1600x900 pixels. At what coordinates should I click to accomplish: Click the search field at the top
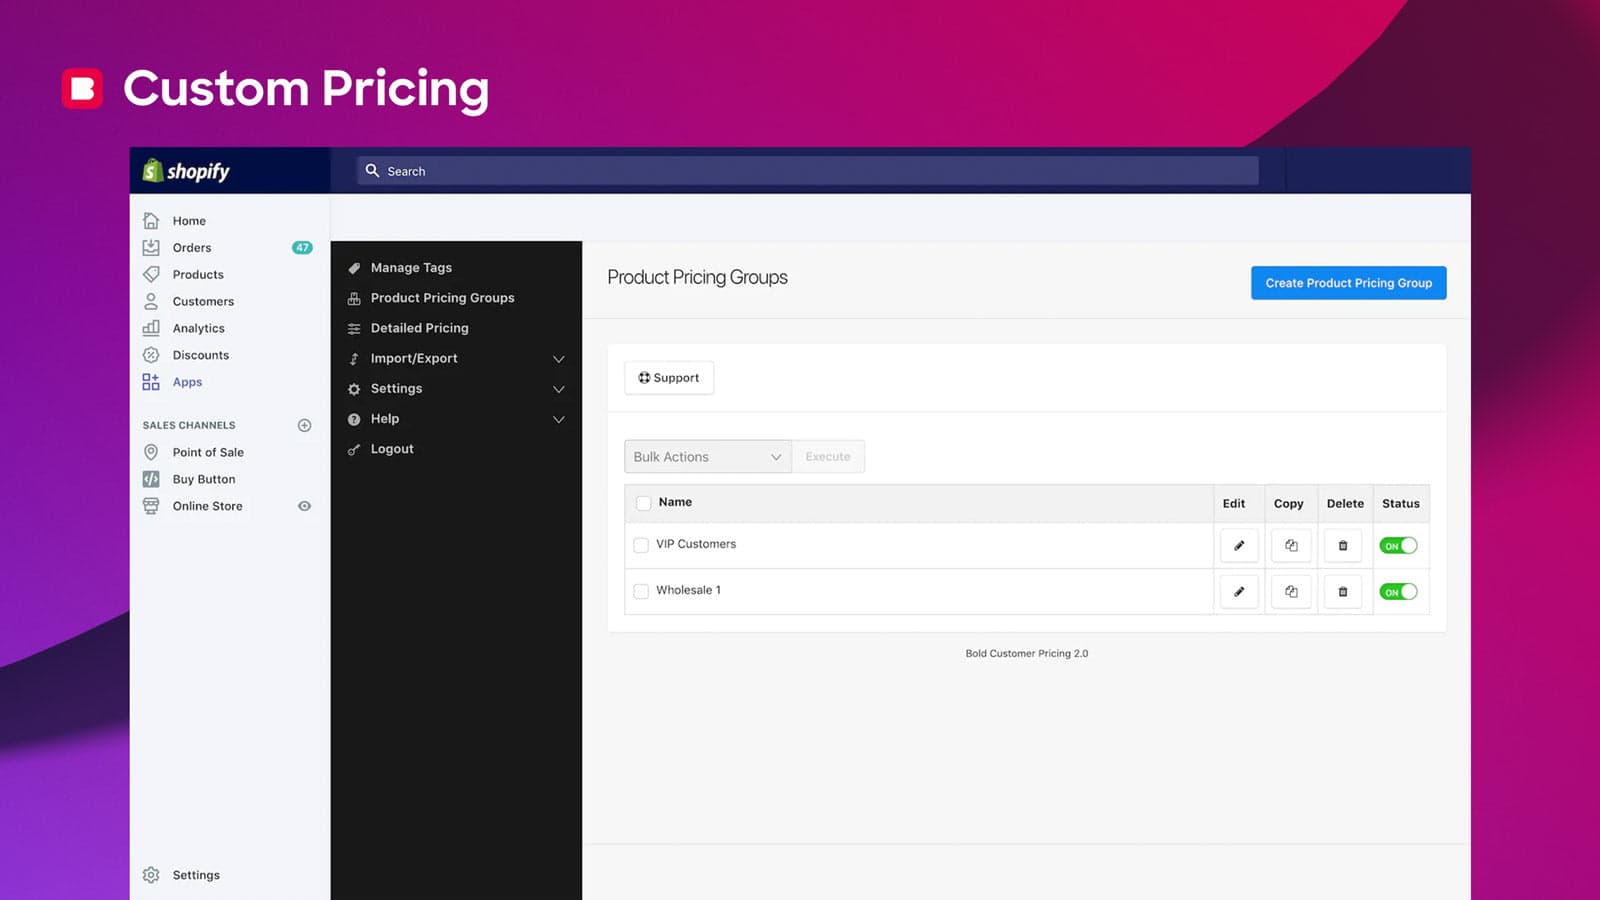pos(810,170)
